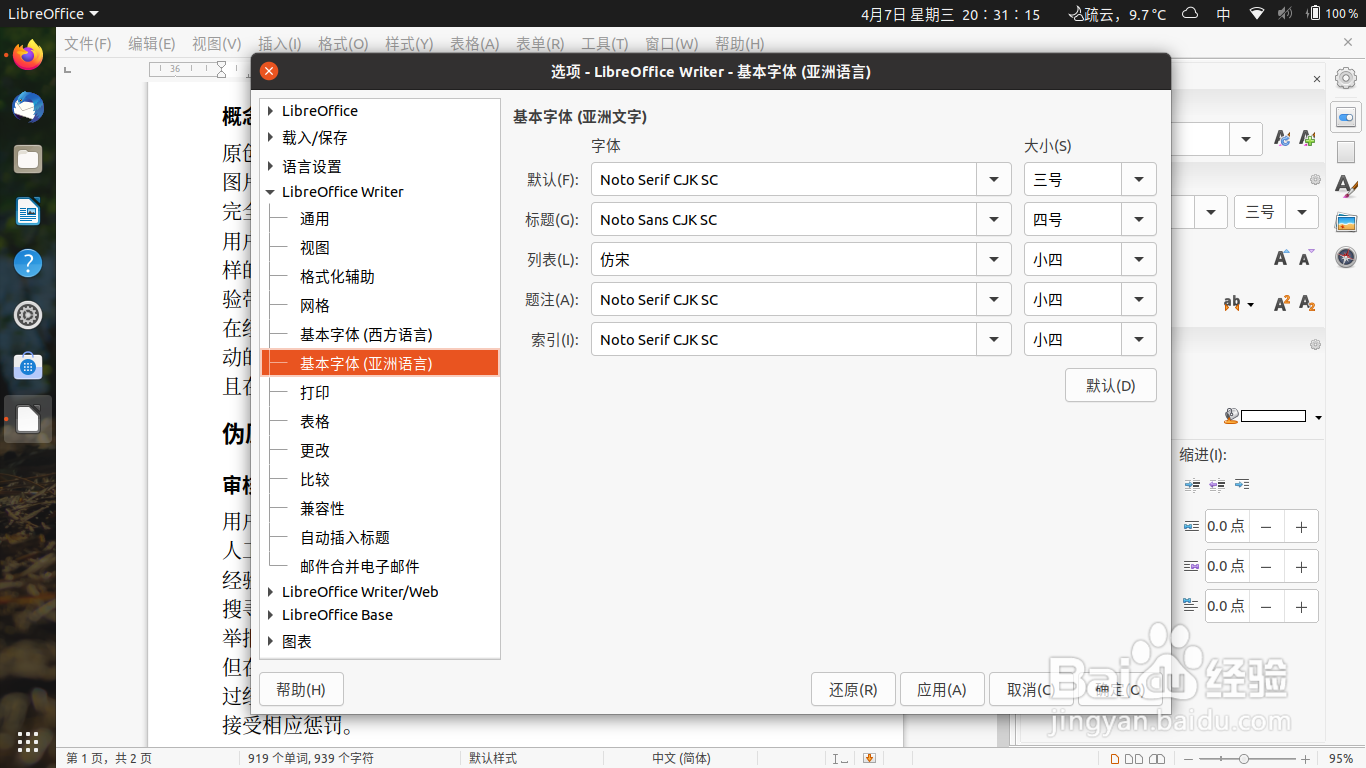Screen dimensions: 1366x768
Task: Click the 取消 button in dialog
Action: (1029, 690)
